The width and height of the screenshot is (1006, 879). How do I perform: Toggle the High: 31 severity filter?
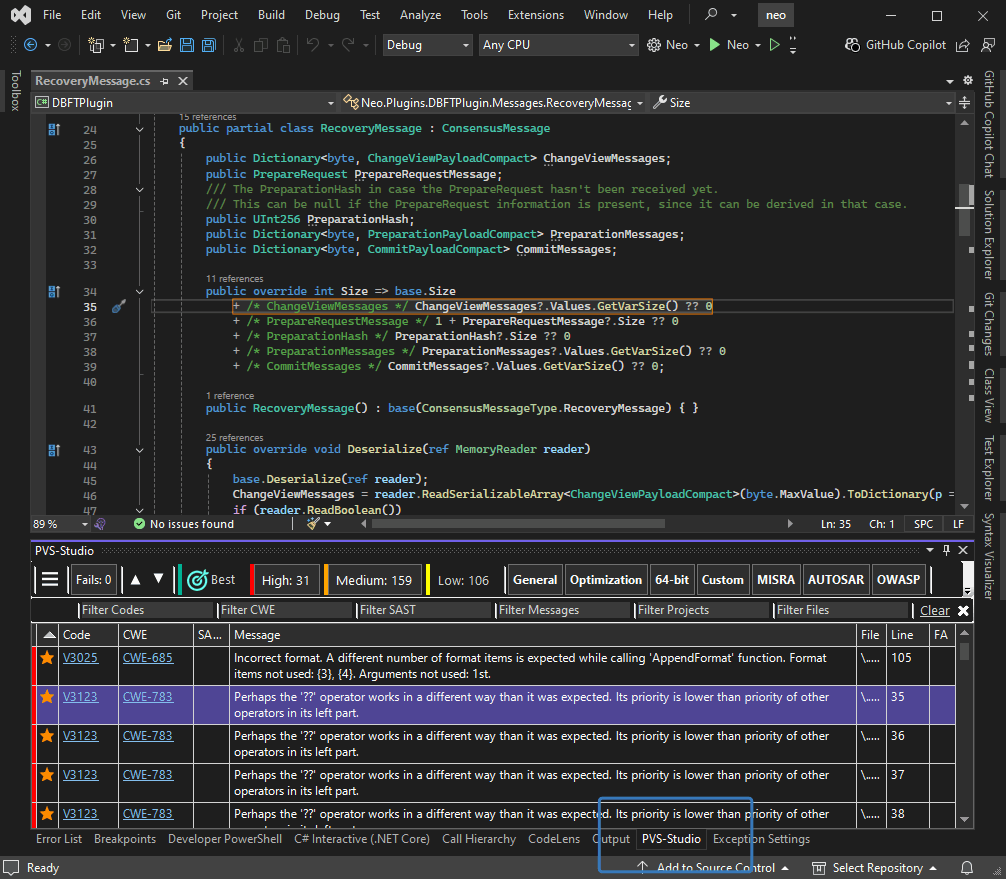tap(285, 580)
